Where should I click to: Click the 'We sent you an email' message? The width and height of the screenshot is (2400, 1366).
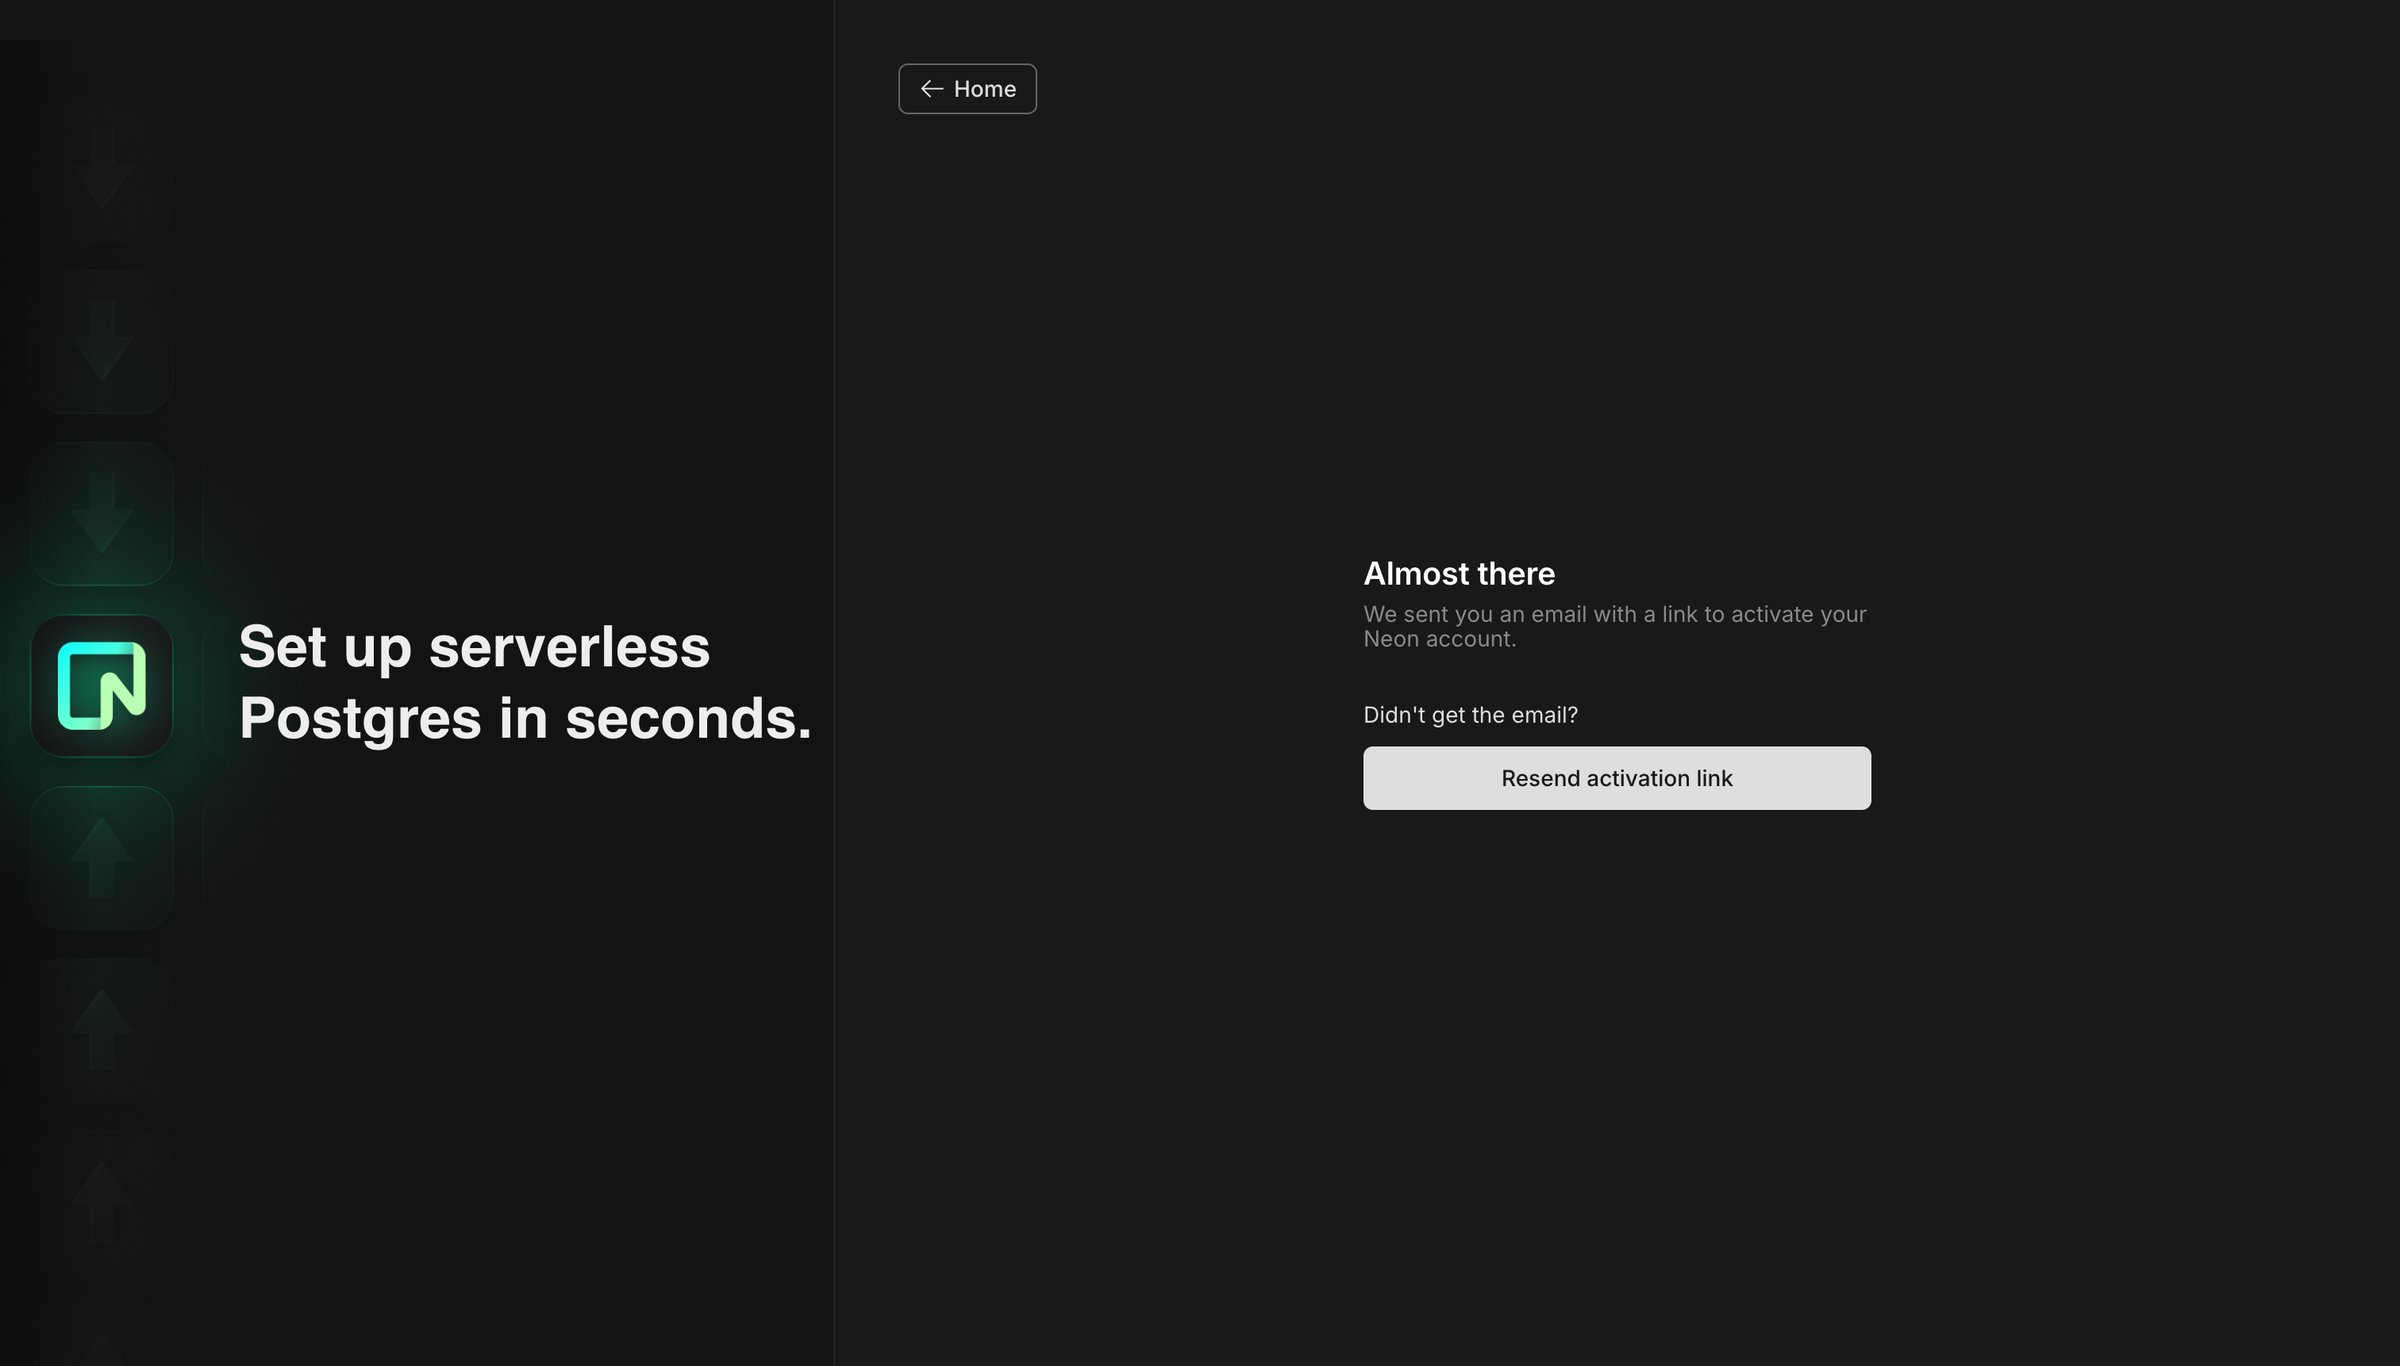point(1615,626)
